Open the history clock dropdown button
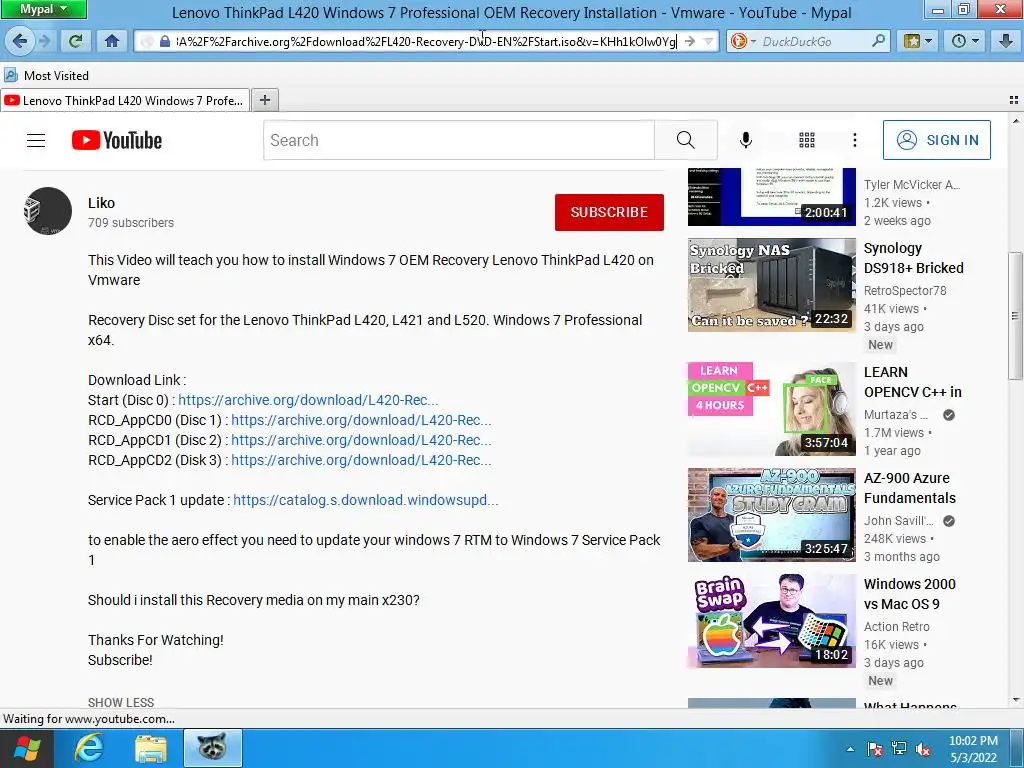This screenshot has width=1024, height=768. [965, 41]
